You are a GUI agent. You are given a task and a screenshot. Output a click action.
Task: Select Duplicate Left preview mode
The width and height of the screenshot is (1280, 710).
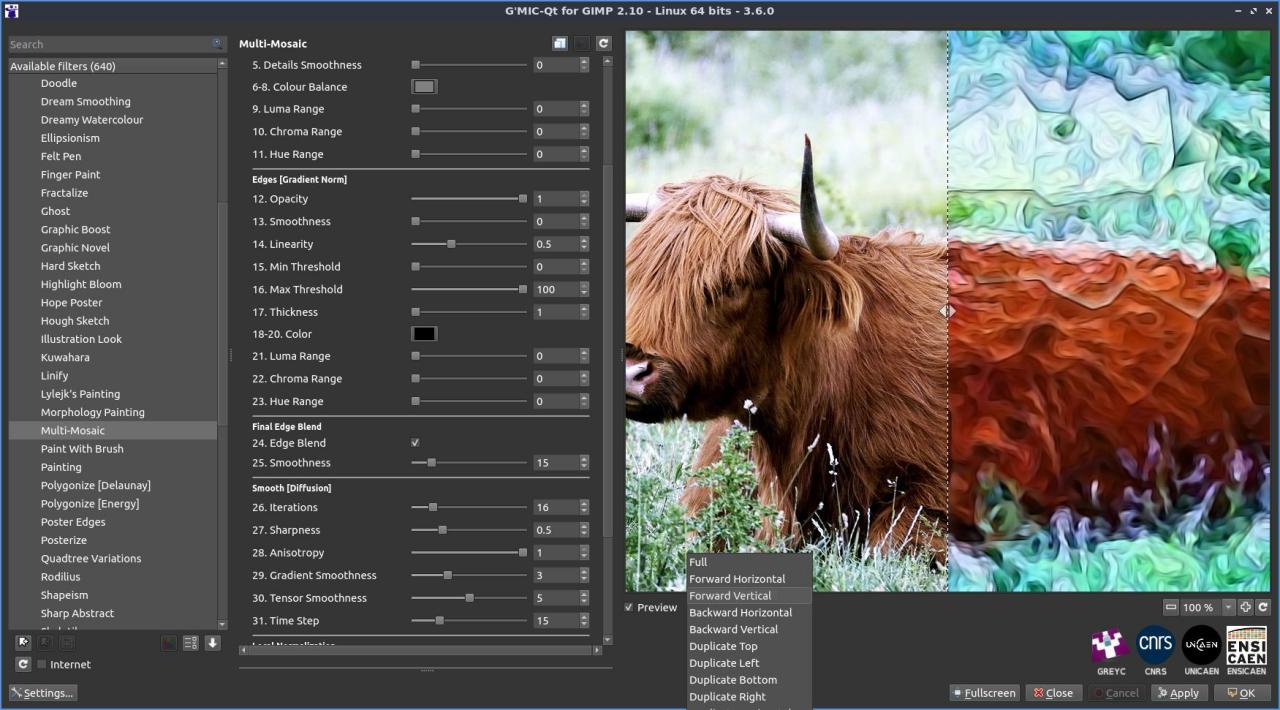pos(749,663)
